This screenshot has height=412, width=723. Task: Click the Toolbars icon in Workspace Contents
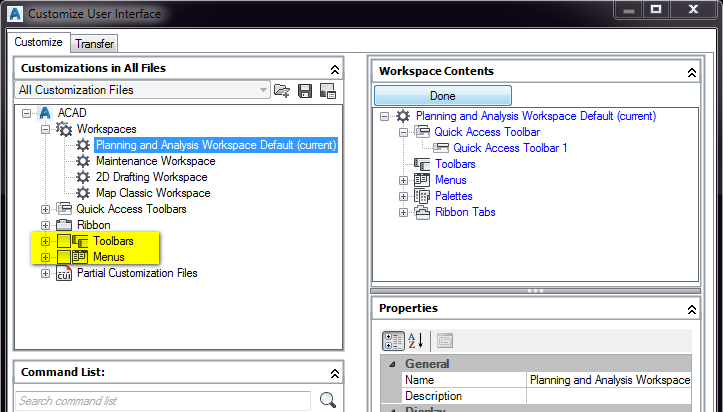tap(422, 164)
